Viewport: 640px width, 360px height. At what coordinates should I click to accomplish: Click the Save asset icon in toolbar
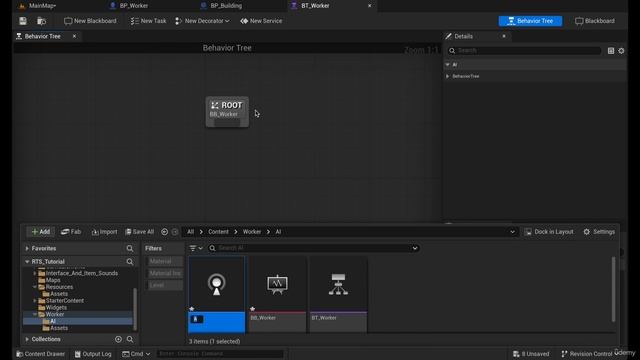point(23,21)
